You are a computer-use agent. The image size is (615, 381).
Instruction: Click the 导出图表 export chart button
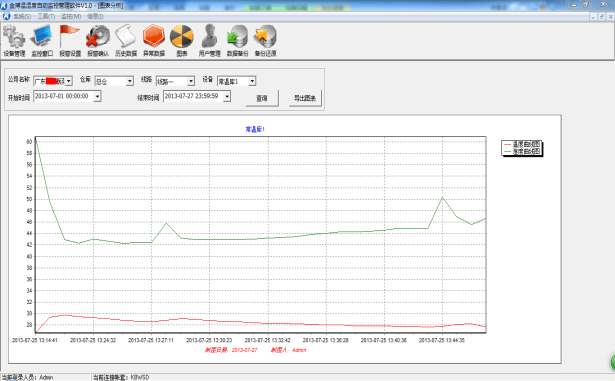click(305, 98)
